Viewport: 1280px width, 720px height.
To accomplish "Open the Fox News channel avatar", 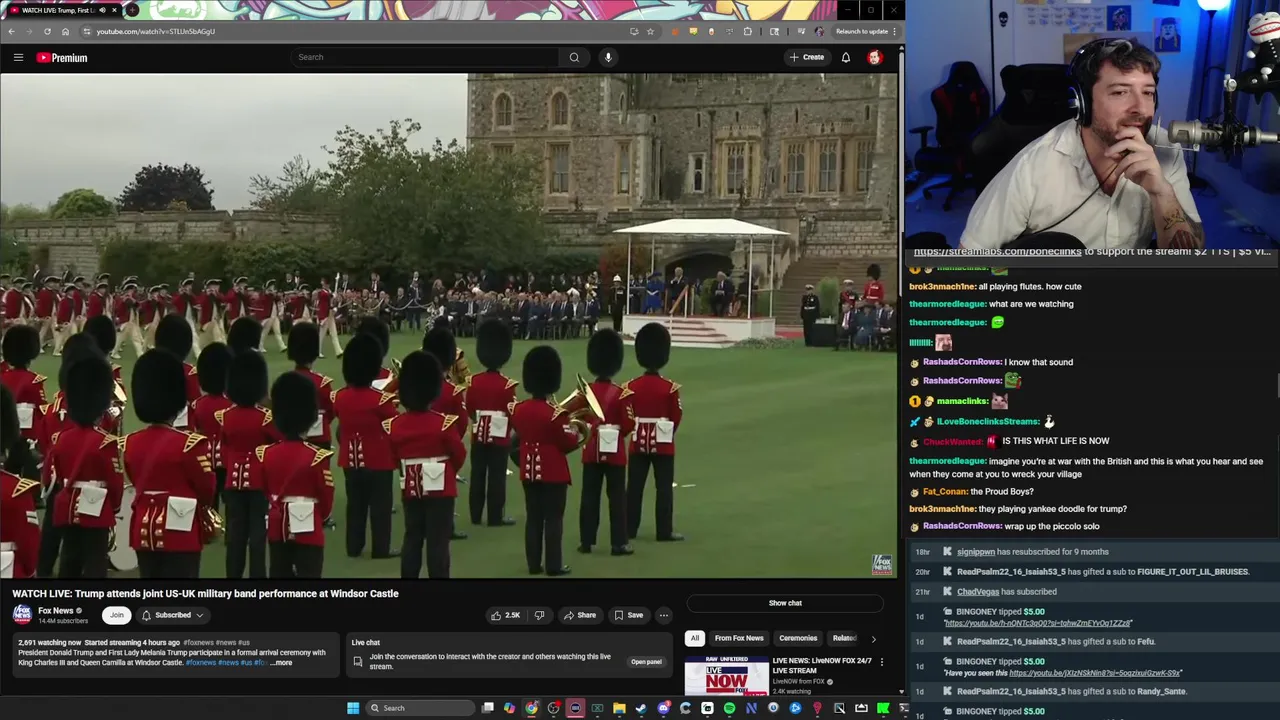I will pyautogui.click(x=21, y=615).
